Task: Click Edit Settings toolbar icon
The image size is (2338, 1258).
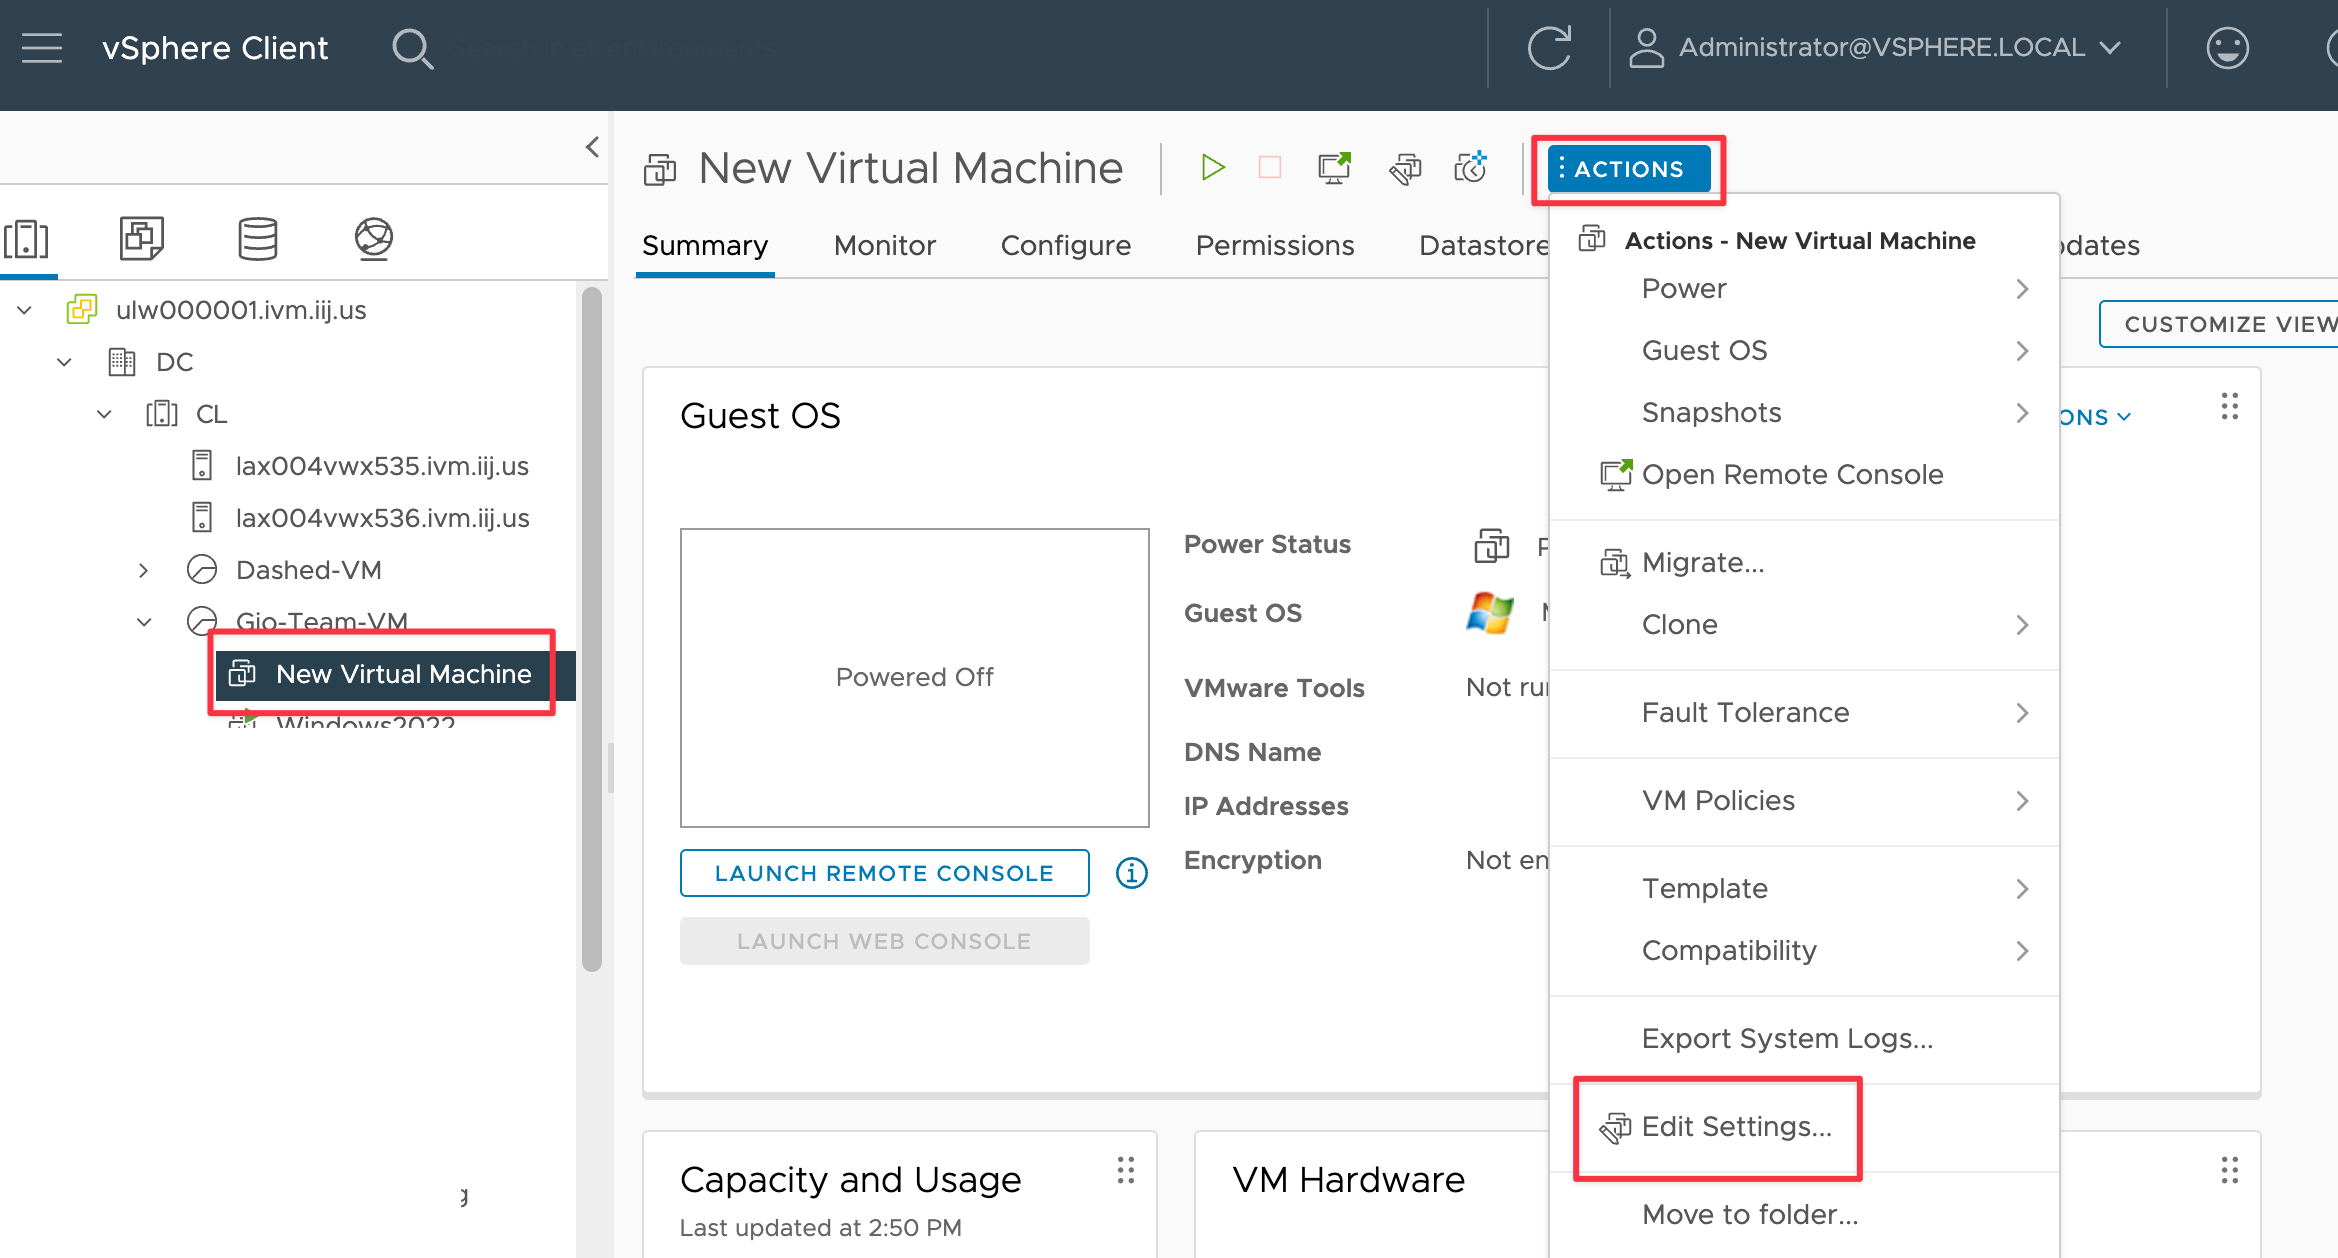Action: coord(1405,168)
